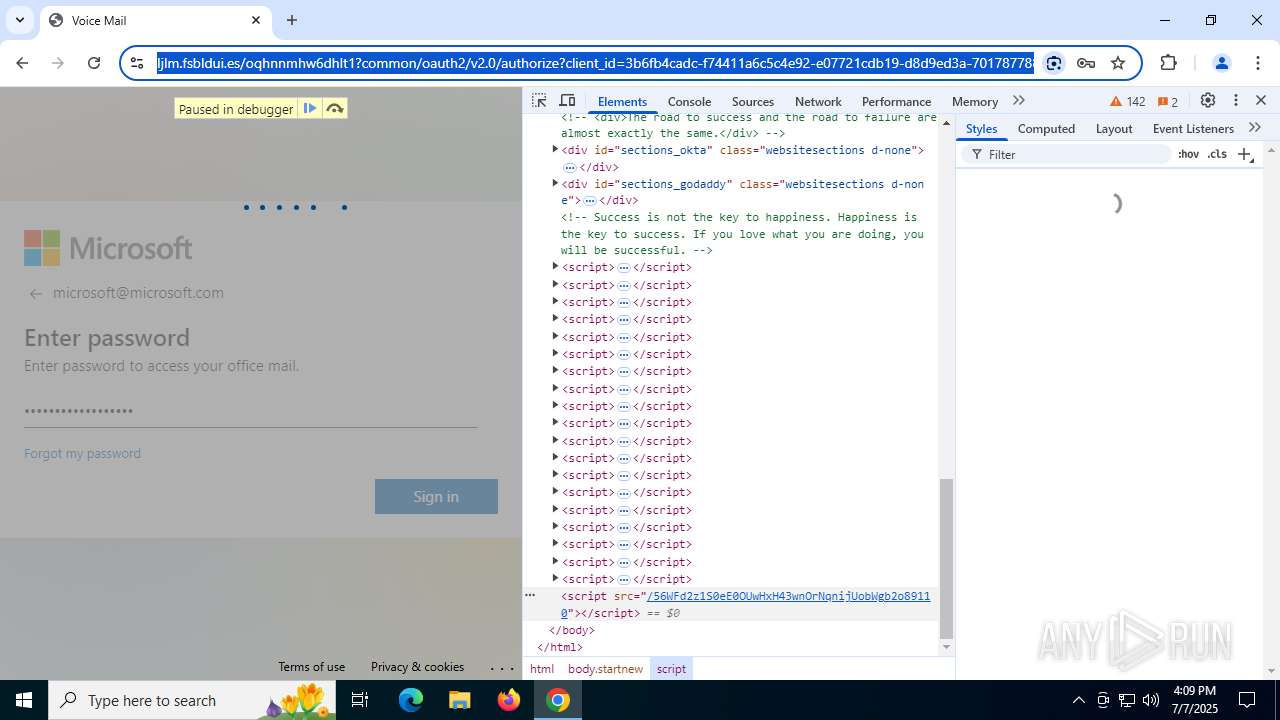Screen dimensions: 1280x720
Task: Add a new style rule plus icon
Action: (1245, 155)
